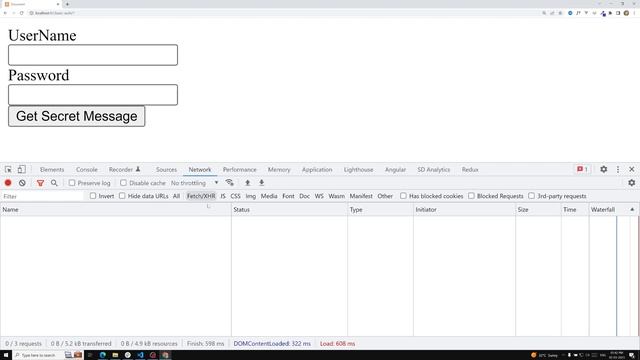This screenshot has width=640, height=360.
Task: Open the Redux tab
Action: pos(470,169)
